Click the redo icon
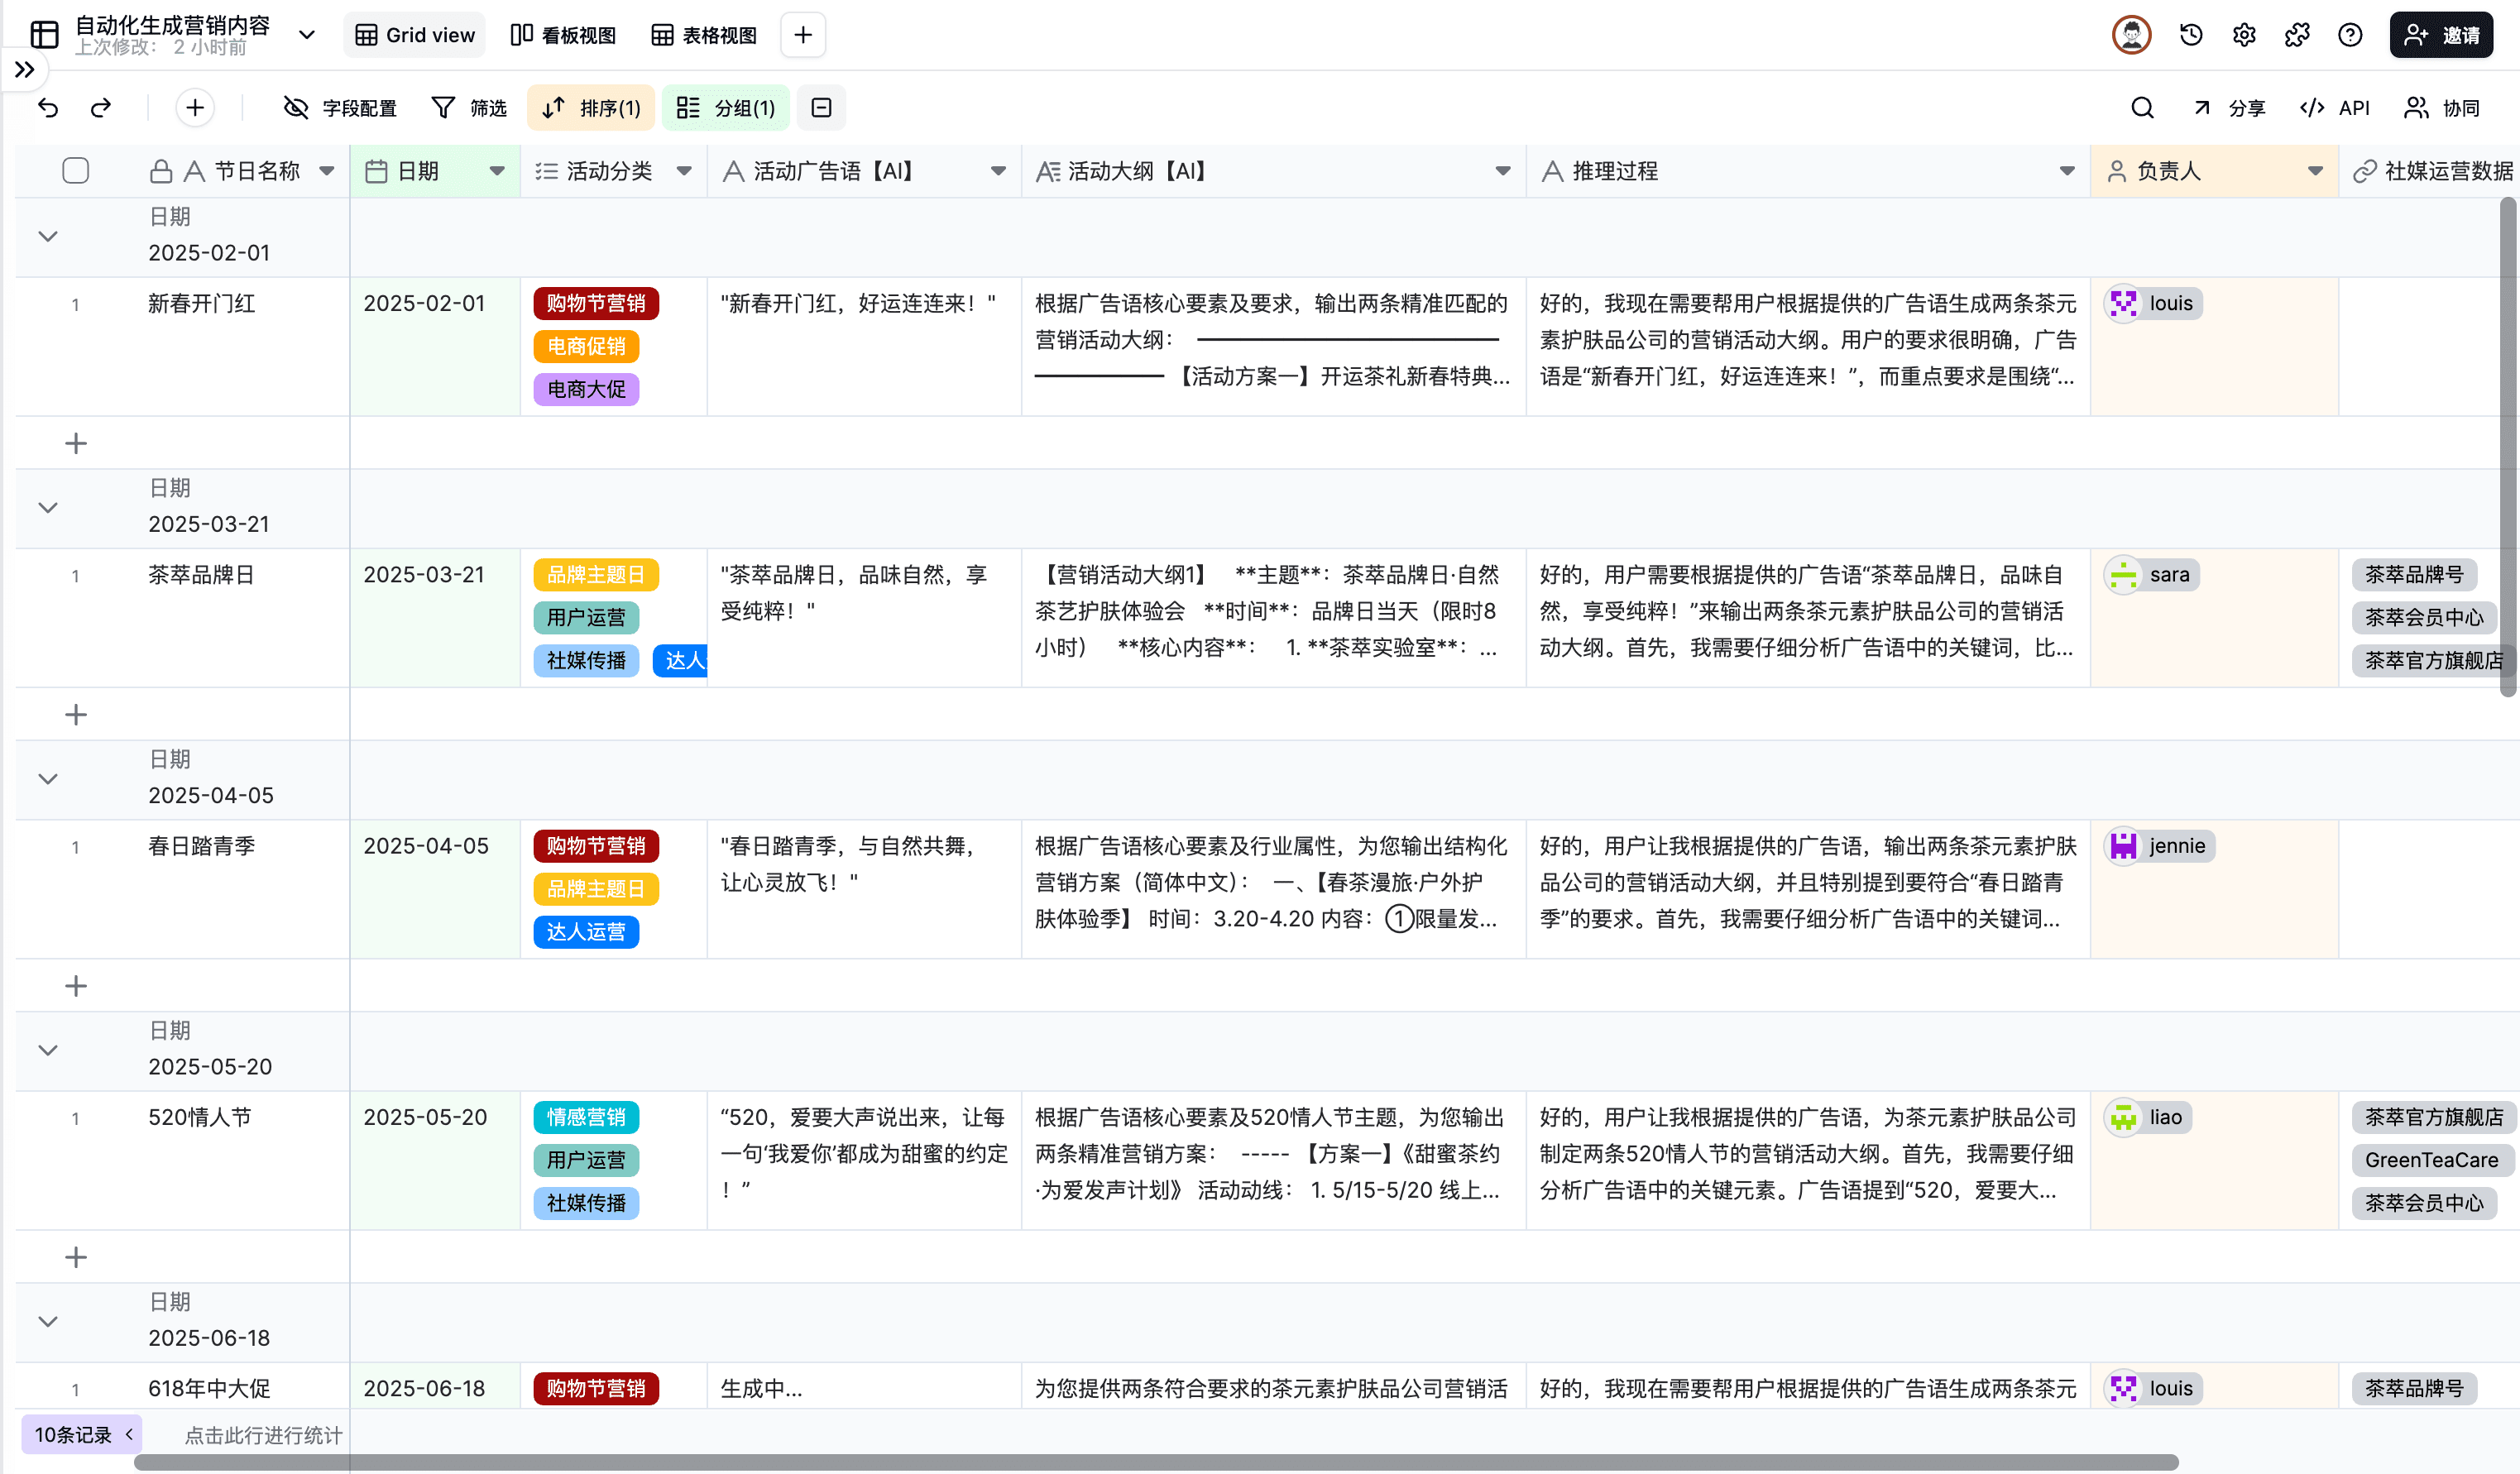 (100, 107)
